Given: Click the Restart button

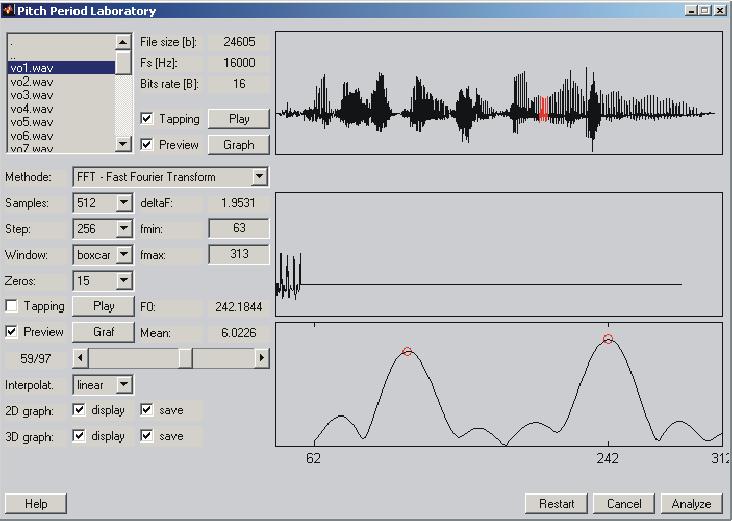Looking at the screenshot, I should point(556,504).
